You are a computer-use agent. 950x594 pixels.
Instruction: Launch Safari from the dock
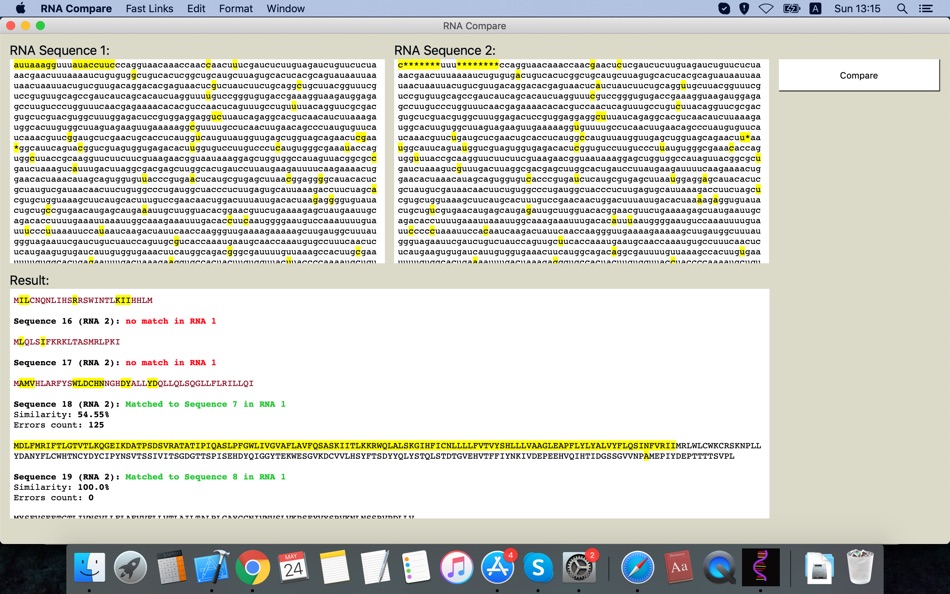[637, 568]
